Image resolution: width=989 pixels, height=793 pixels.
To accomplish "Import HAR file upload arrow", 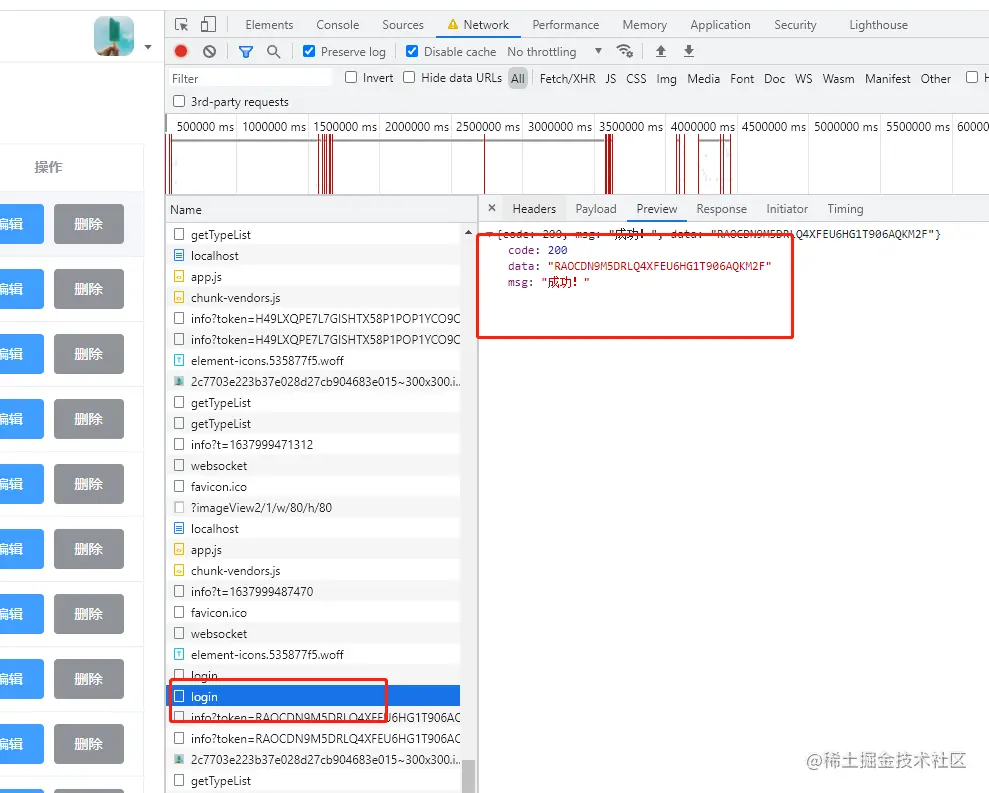I will click(x=660, y=51).
